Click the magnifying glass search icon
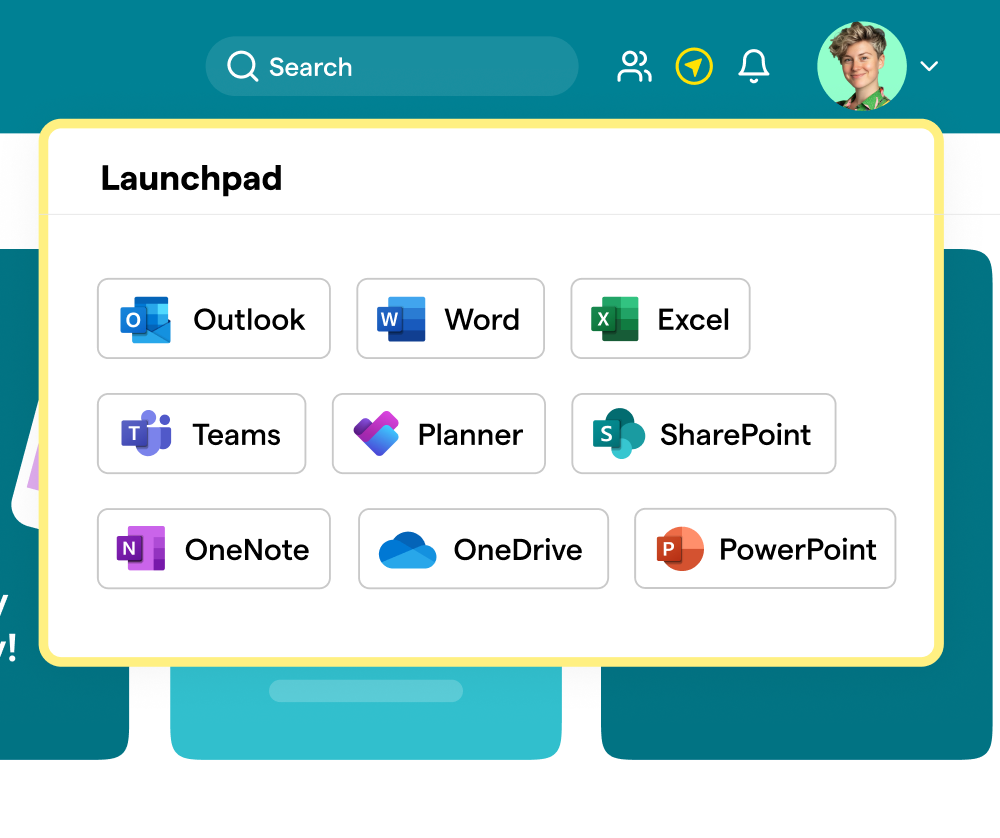The width and height of the screenshot is (1000, 838). coord(242,66)
